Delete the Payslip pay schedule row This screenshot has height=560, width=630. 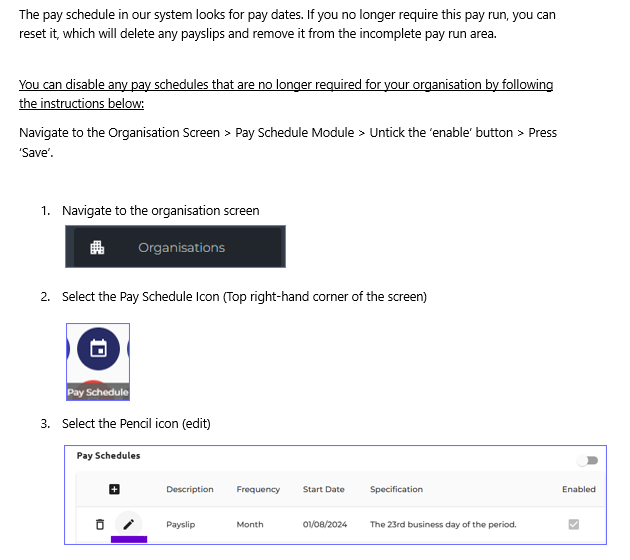(100, 524)
